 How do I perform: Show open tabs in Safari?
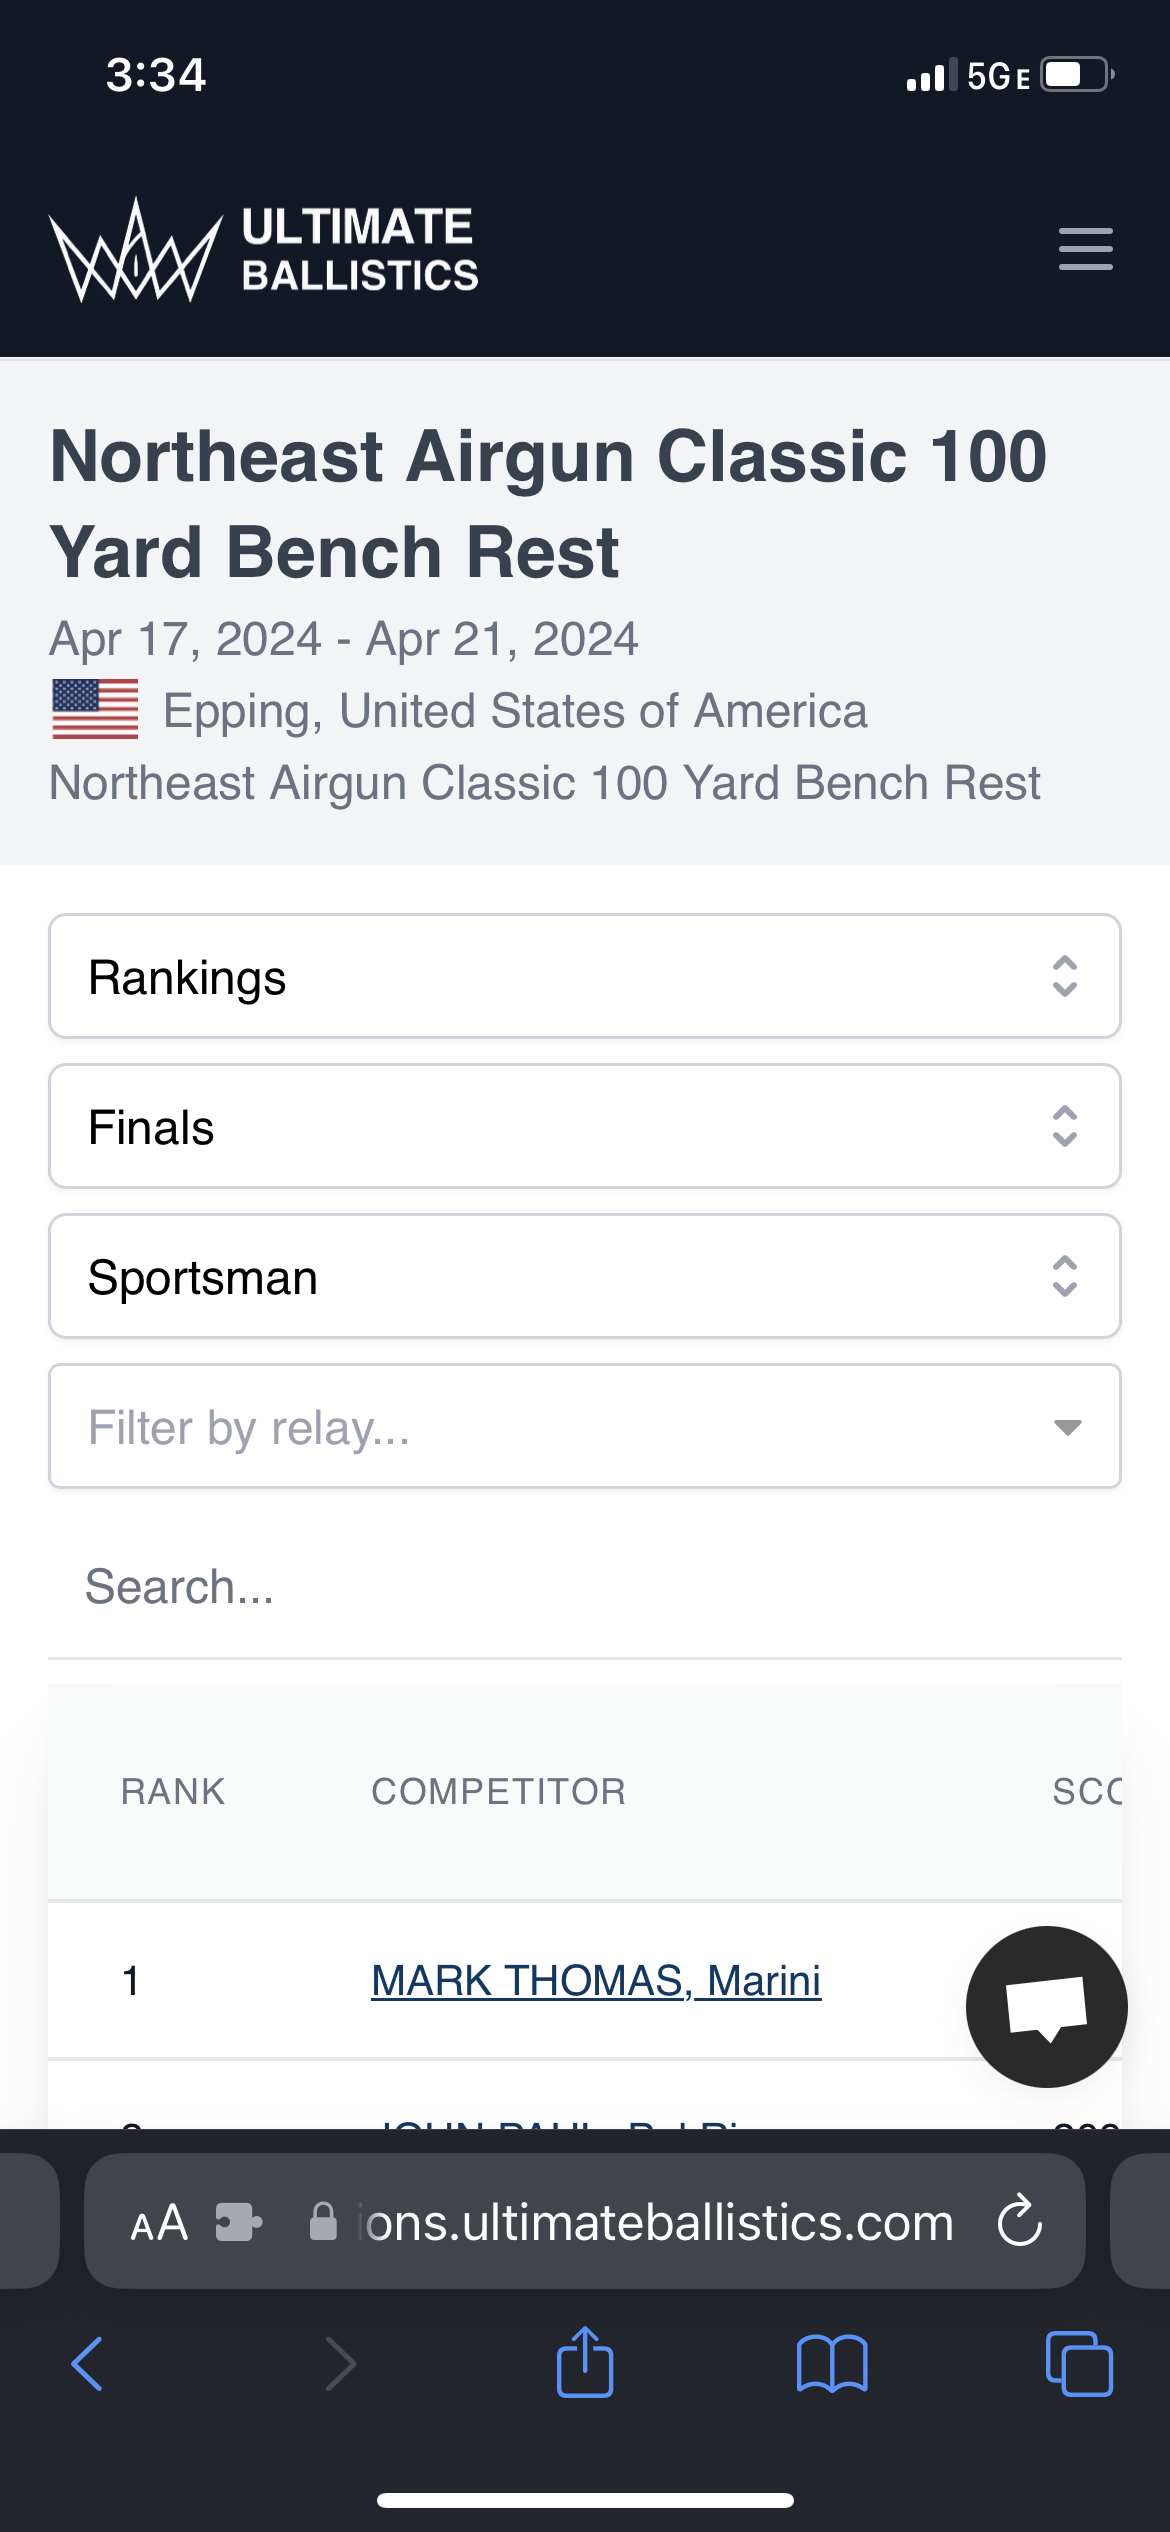click(1079, 2364)
